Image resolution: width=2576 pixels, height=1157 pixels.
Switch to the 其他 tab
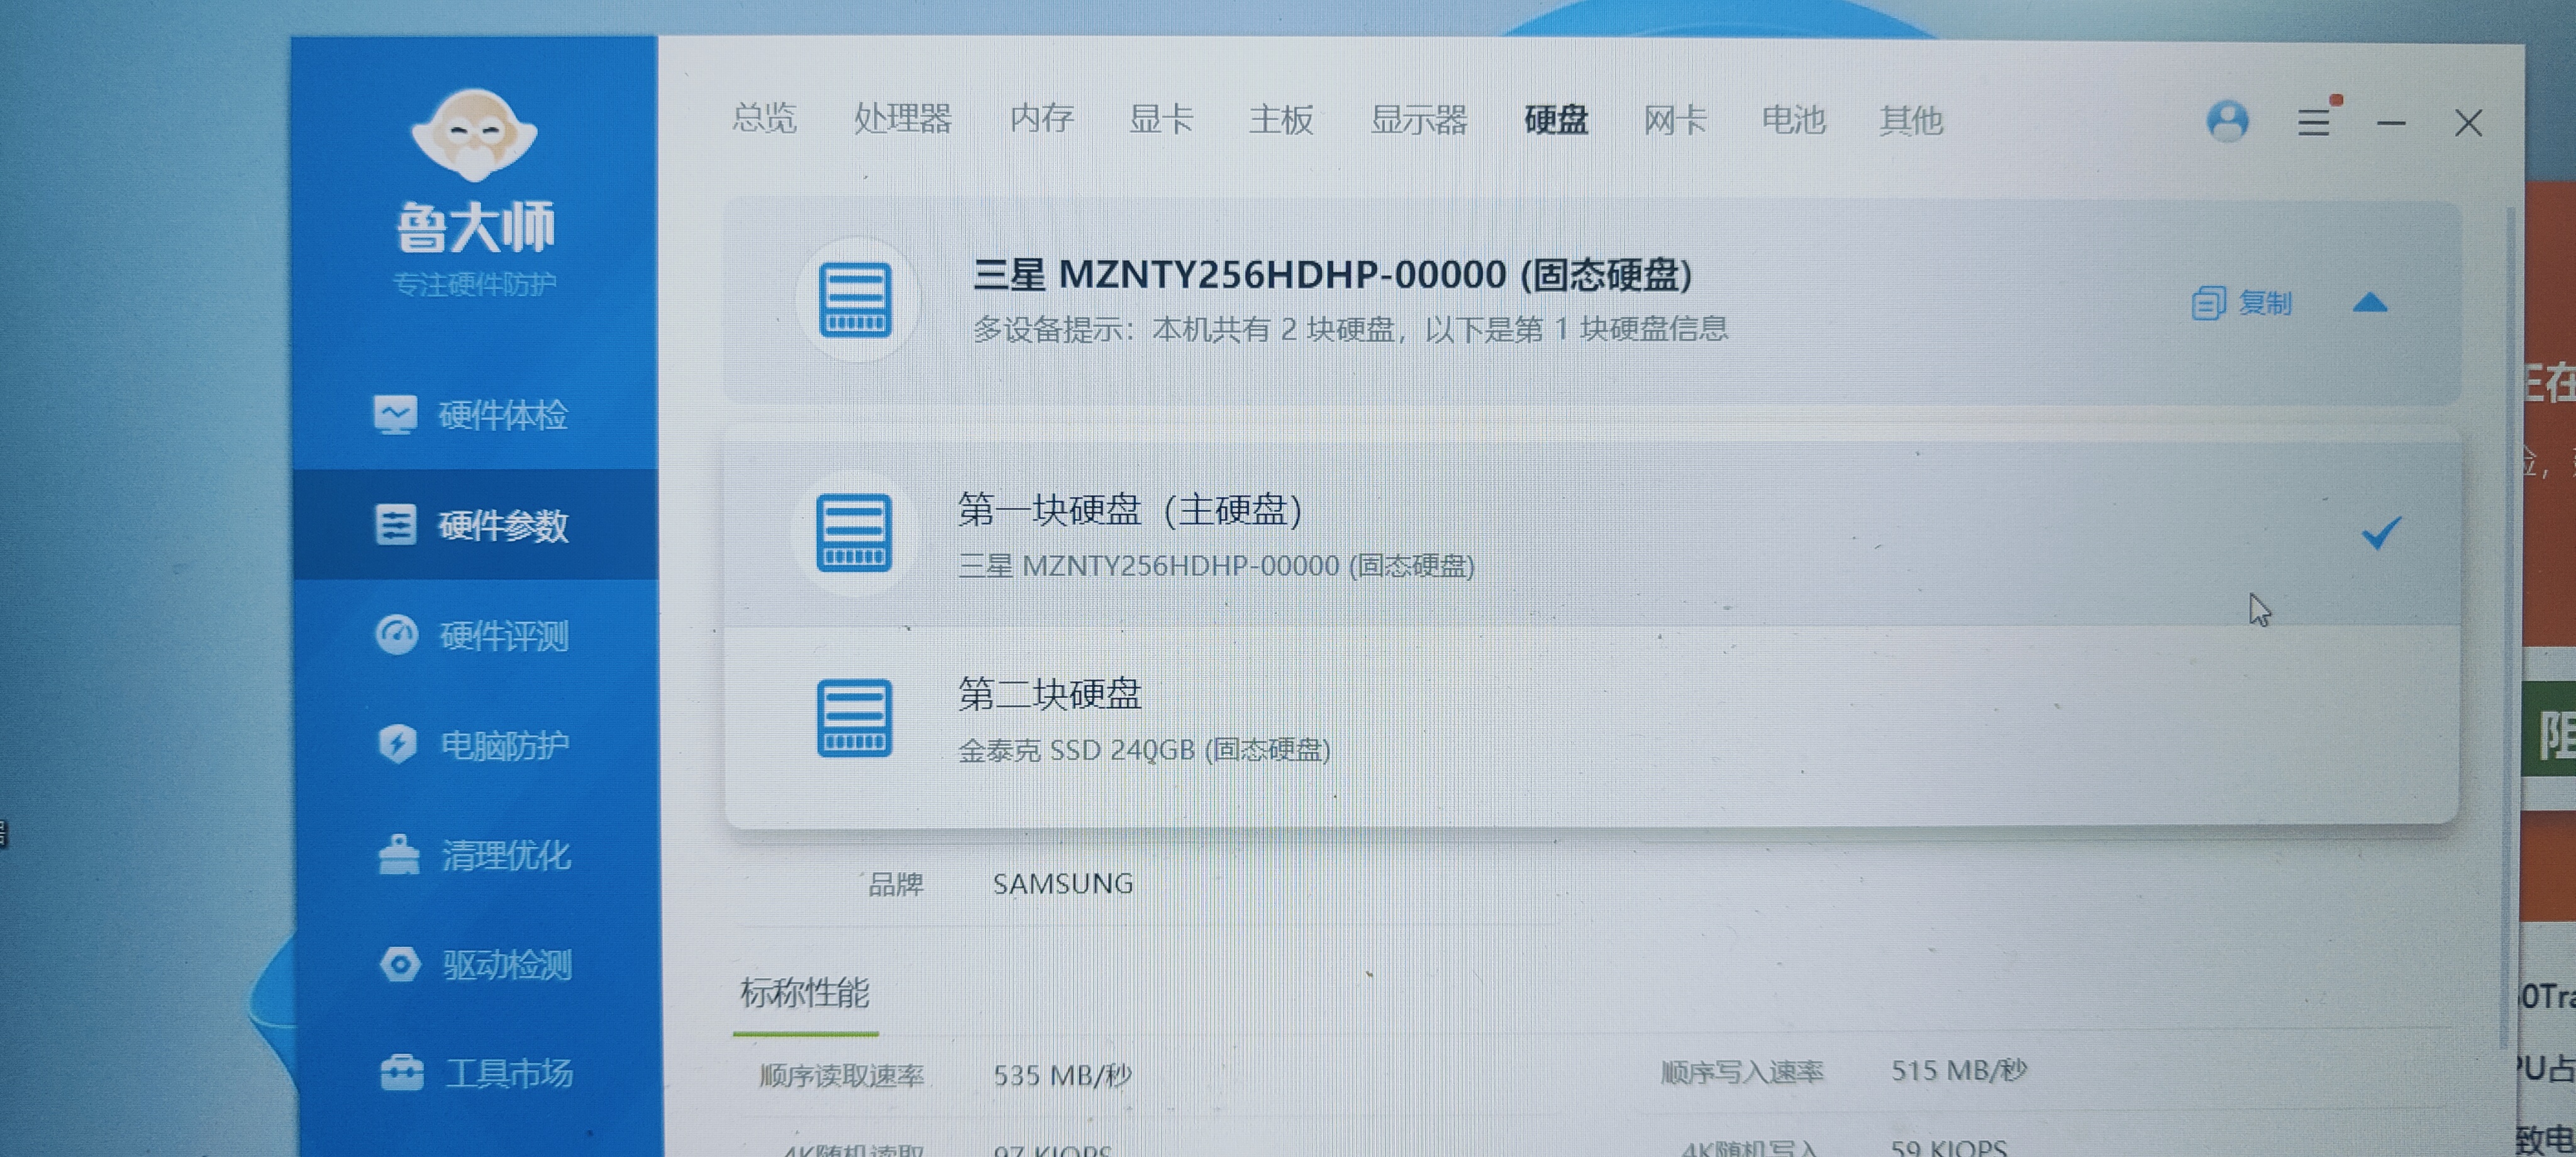[x=1911, y=122]
